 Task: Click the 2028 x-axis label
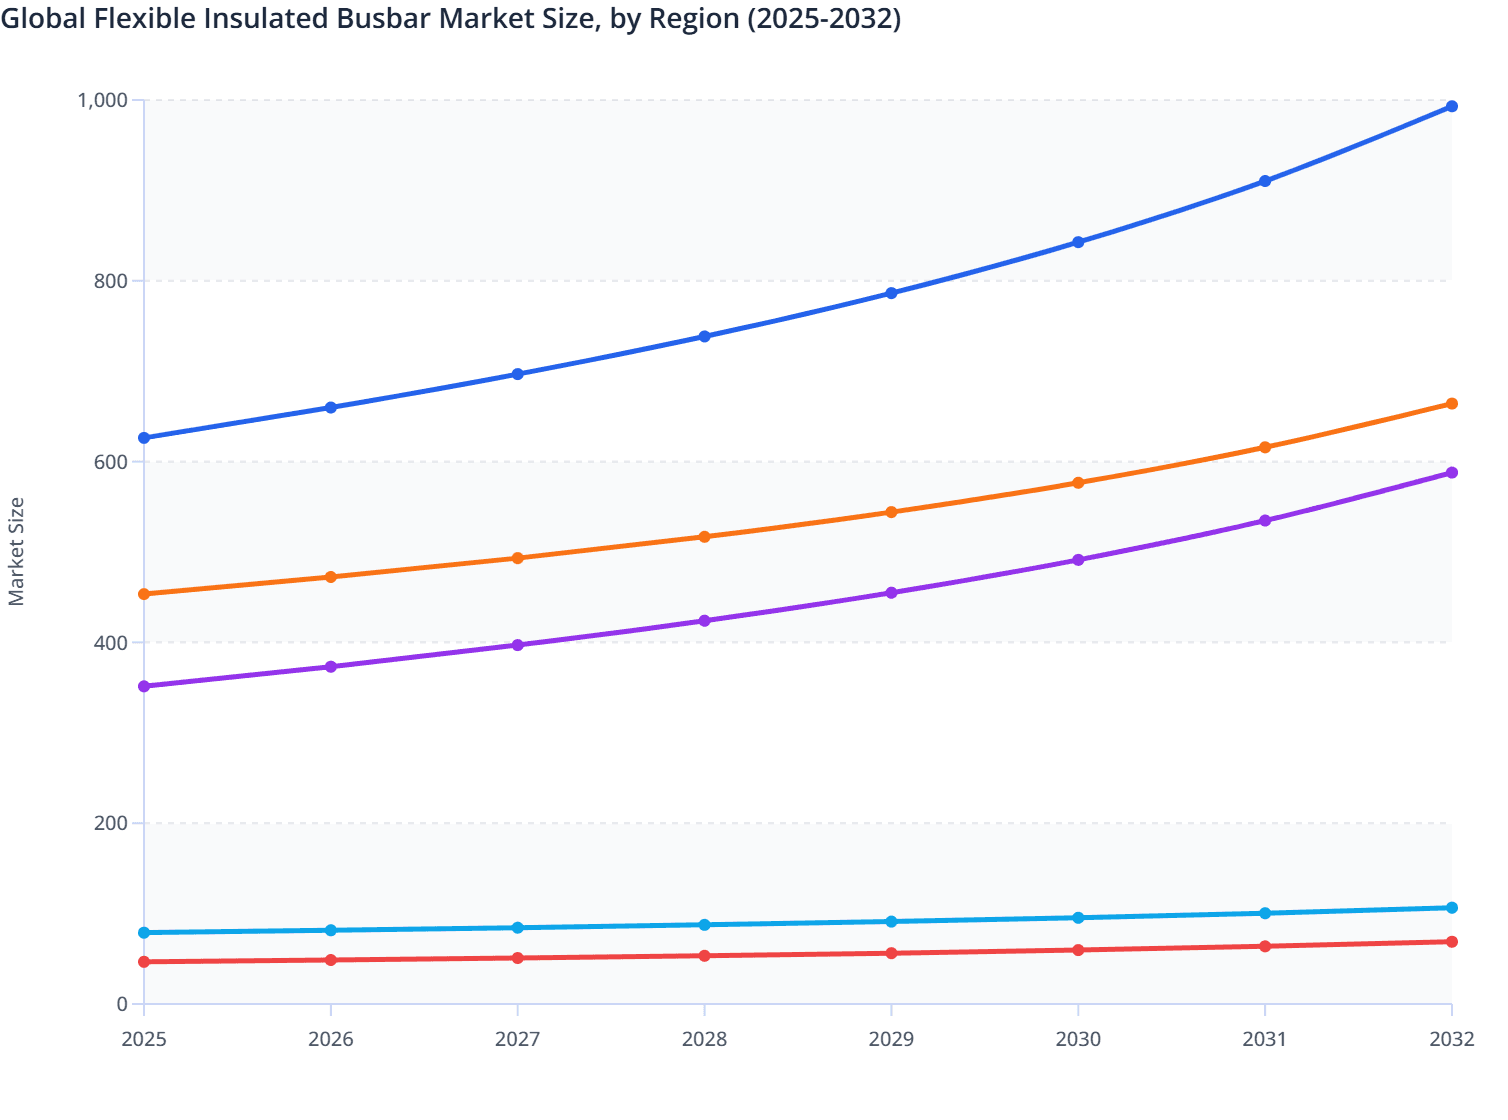(704, 1040)
